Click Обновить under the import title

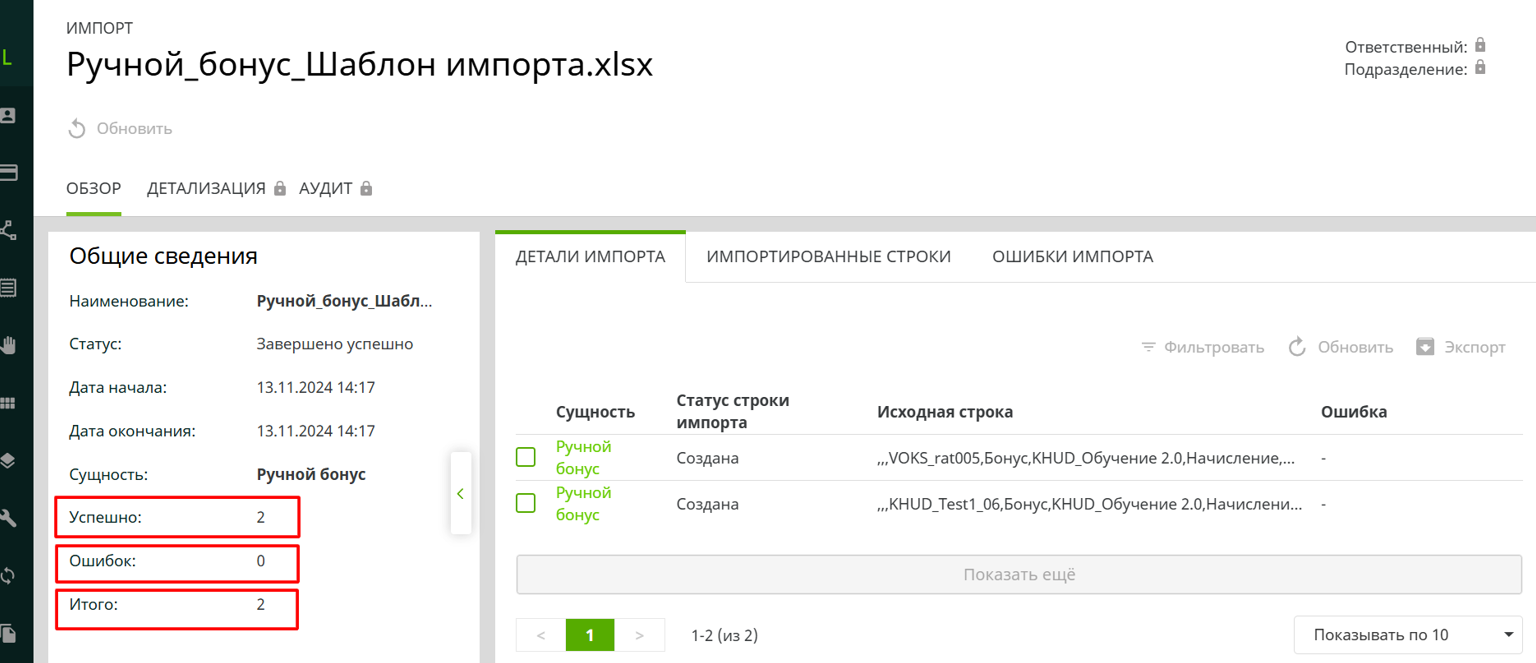tap(120, 129)
